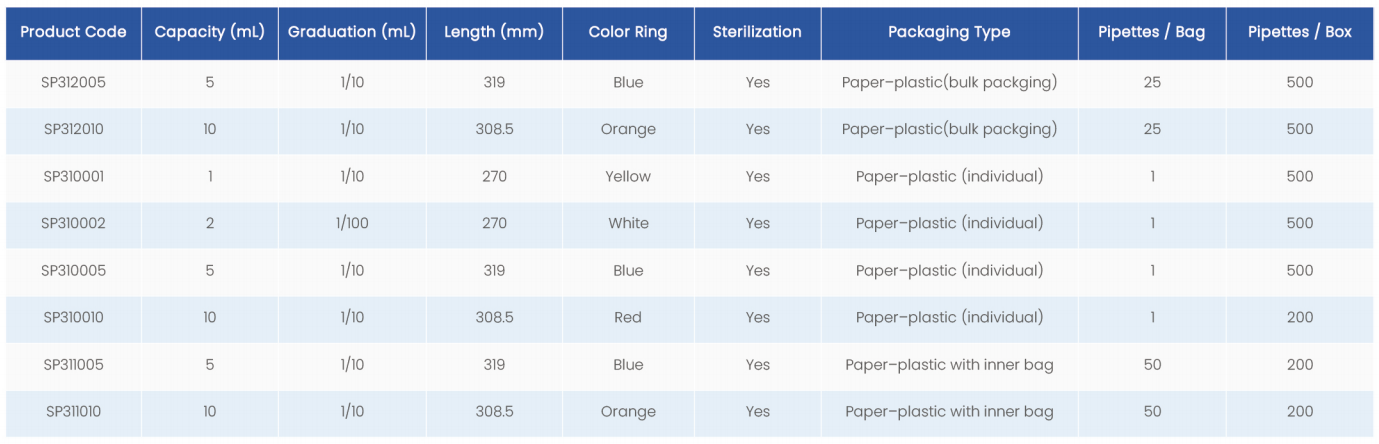
Task: Select product code SP312005
Action: pos(74,82)
